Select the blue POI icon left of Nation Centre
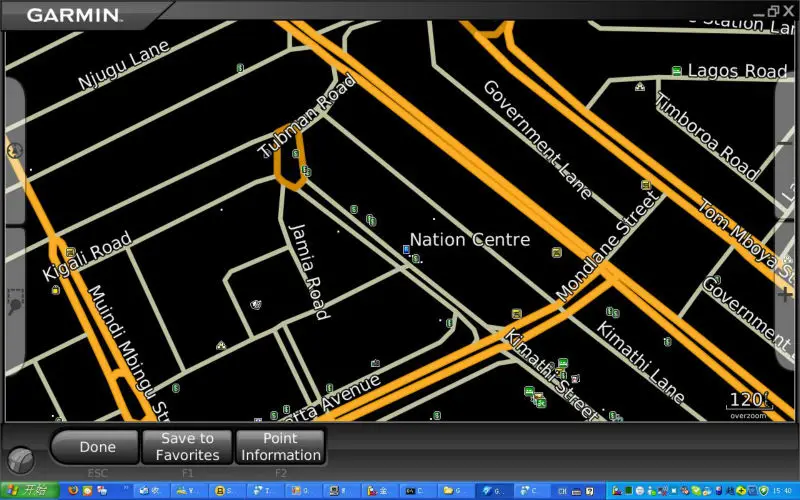 point(406,249)
